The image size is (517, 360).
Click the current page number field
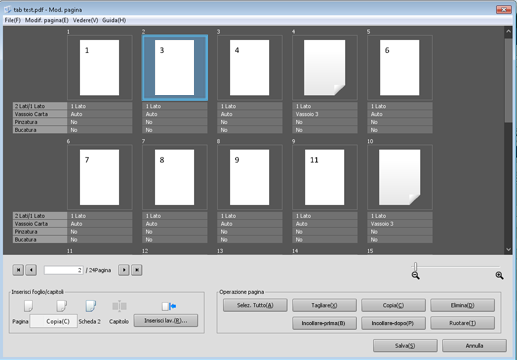pos(63,270)
